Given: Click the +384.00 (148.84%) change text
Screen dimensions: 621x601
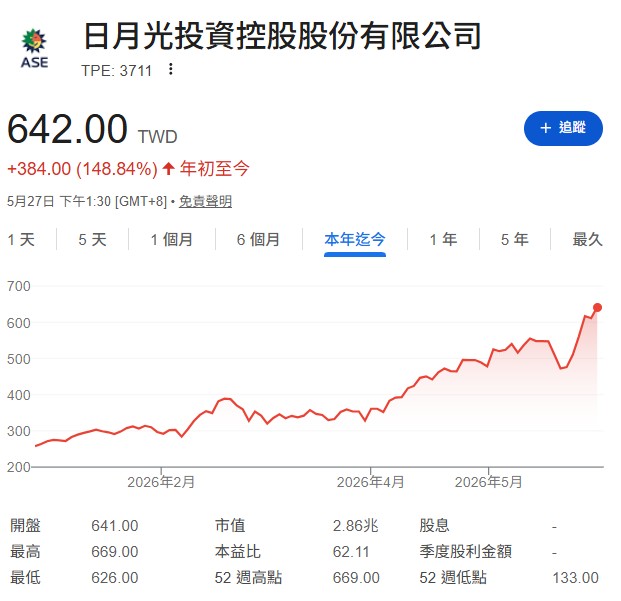Looking at the screenshot, I should pyautogui.click(x=82, y=169).
